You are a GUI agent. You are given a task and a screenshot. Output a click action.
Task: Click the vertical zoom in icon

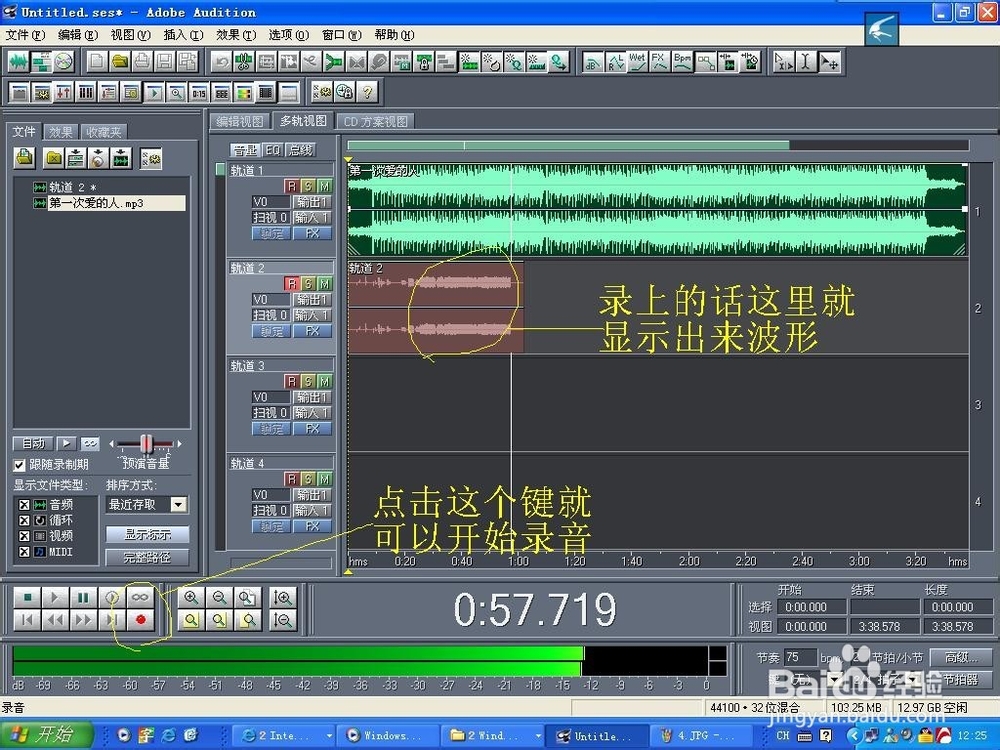285,597
